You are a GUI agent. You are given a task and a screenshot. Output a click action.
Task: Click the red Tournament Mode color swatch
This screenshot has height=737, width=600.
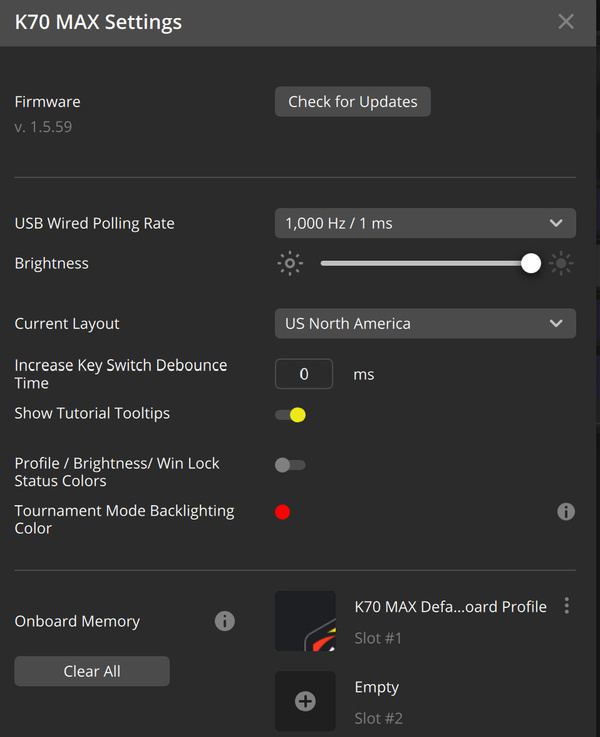tap(282, 512)
